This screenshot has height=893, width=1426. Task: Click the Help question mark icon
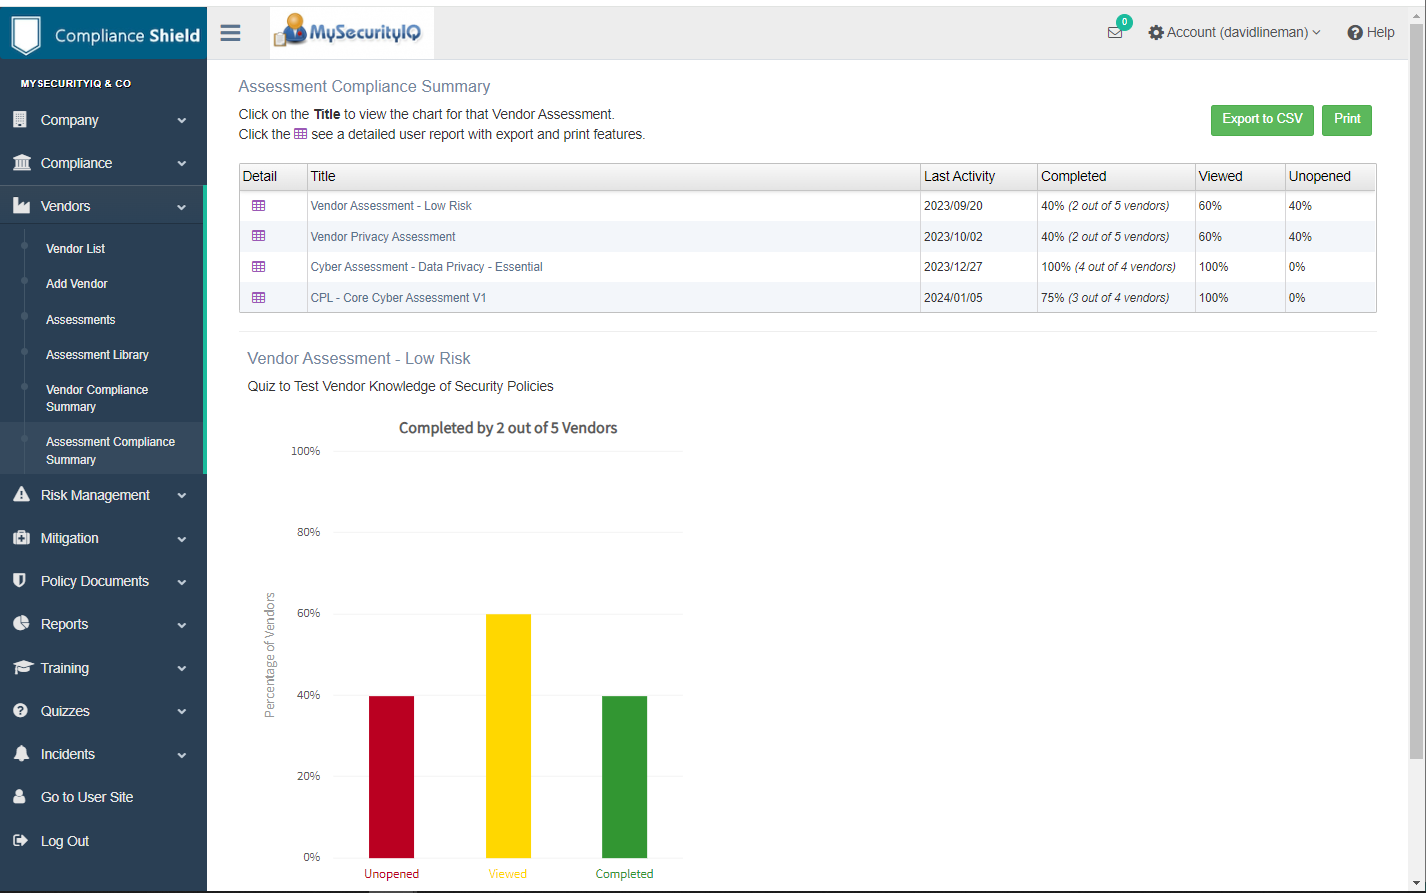pos(1355,33)
